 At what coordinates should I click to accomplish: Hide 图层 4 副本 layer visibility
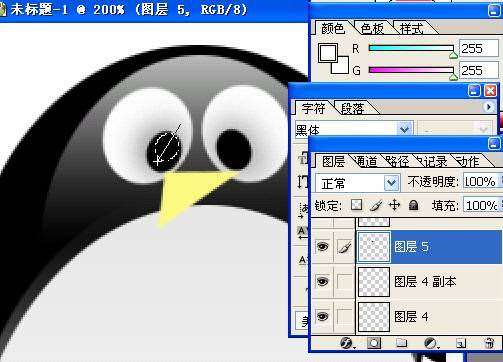coord(322,282)
